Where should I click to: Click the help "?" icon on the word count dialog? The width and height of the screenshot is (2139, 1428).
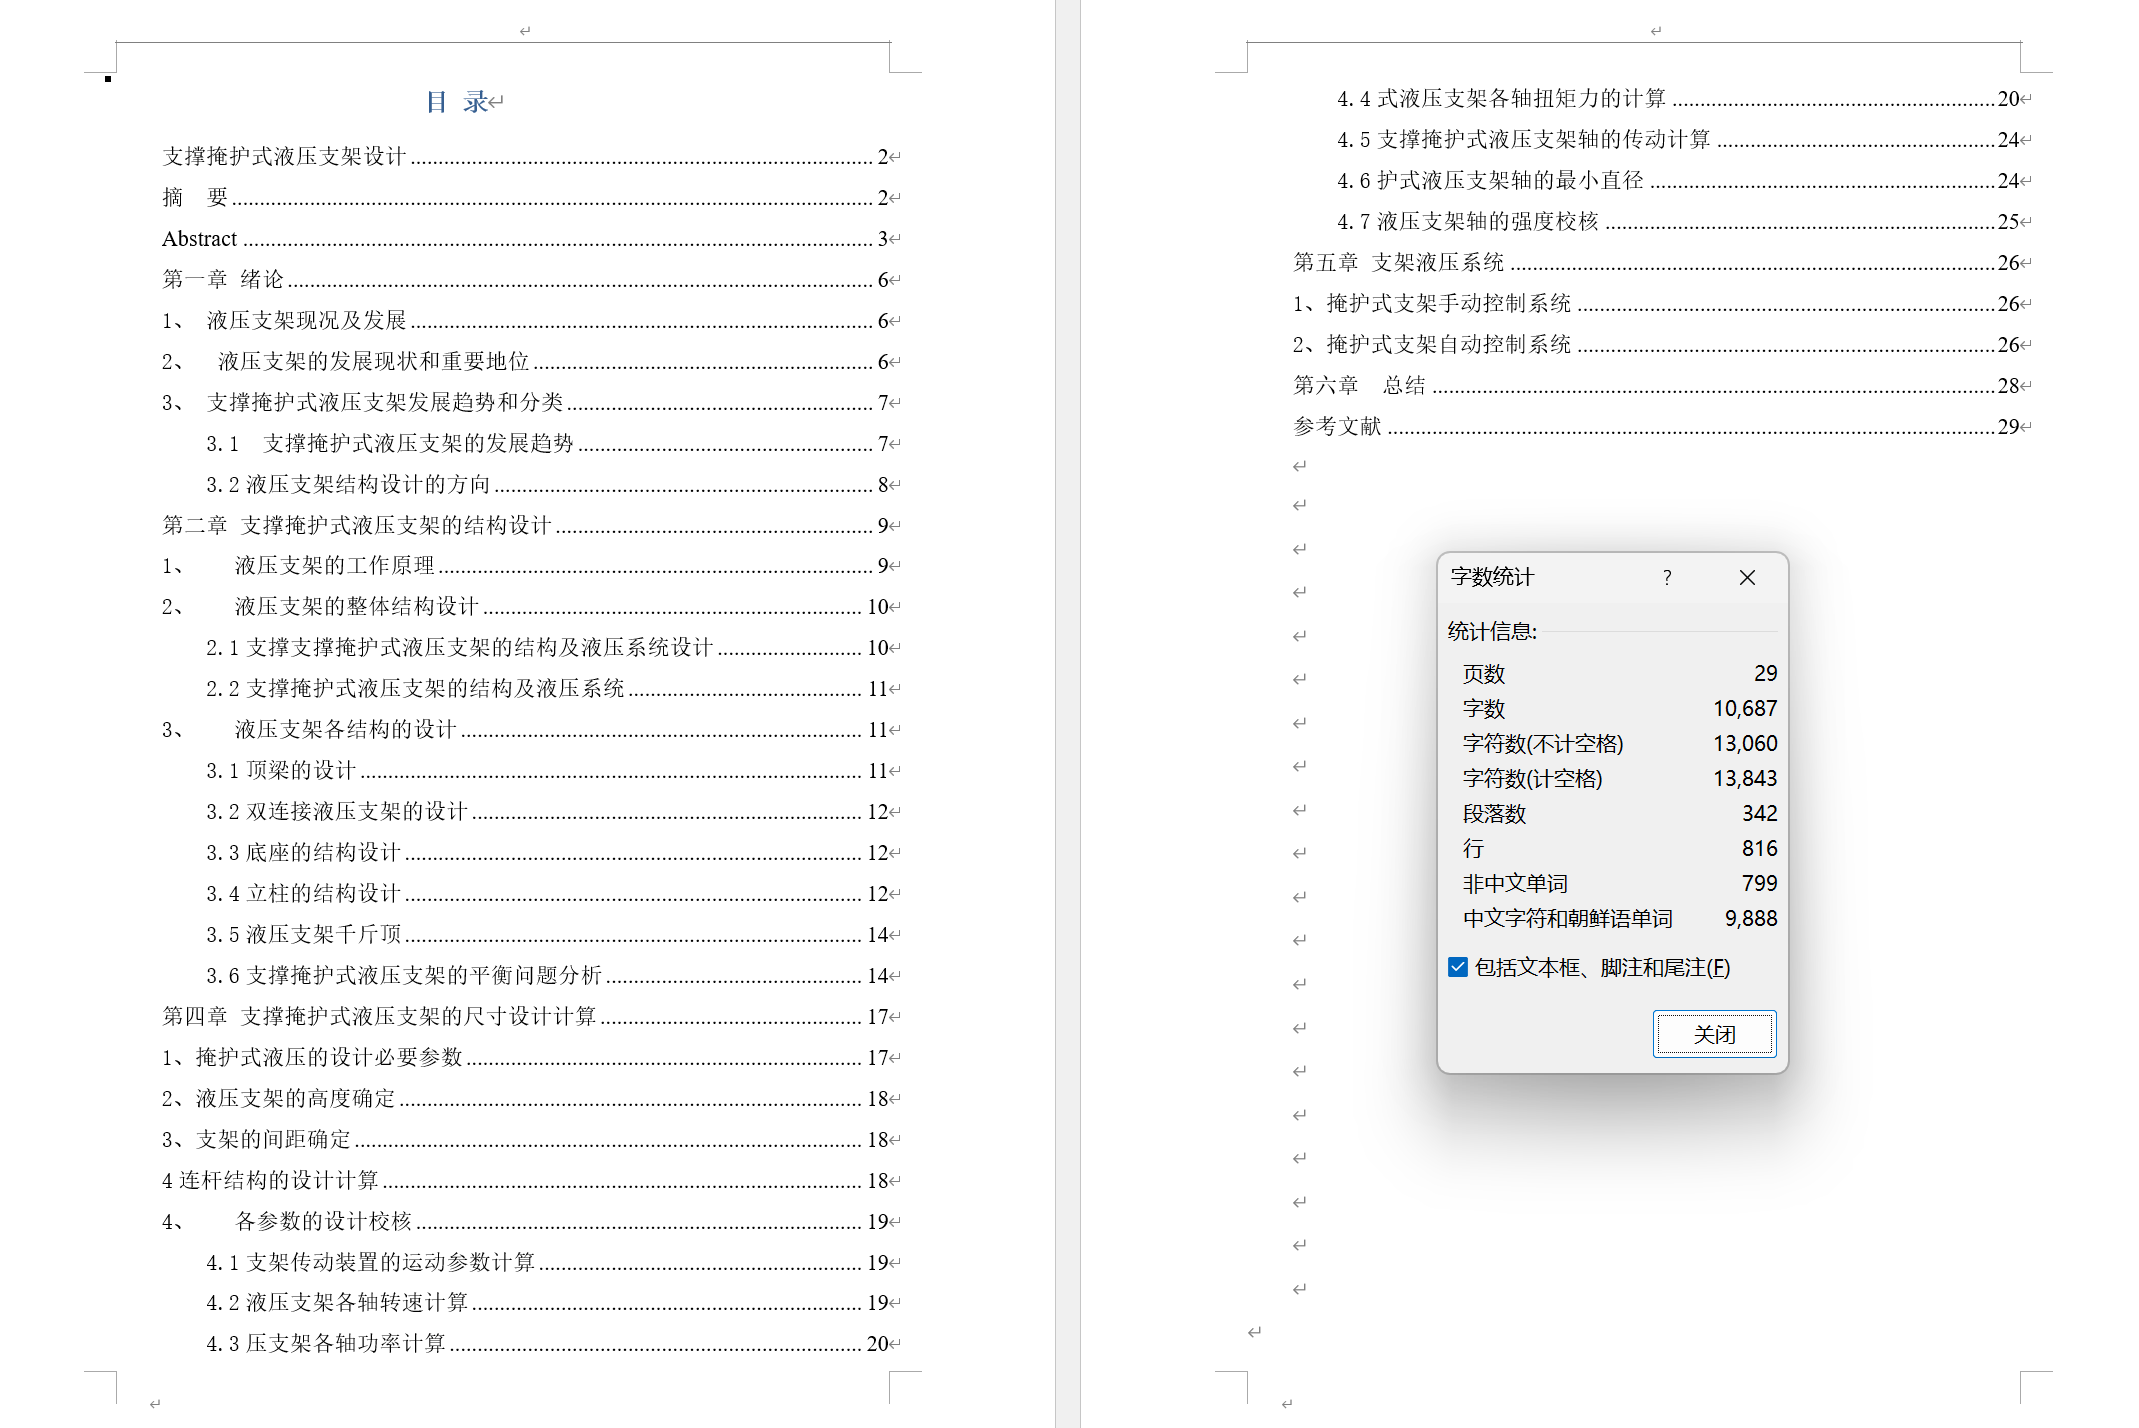pos(1666,577)
